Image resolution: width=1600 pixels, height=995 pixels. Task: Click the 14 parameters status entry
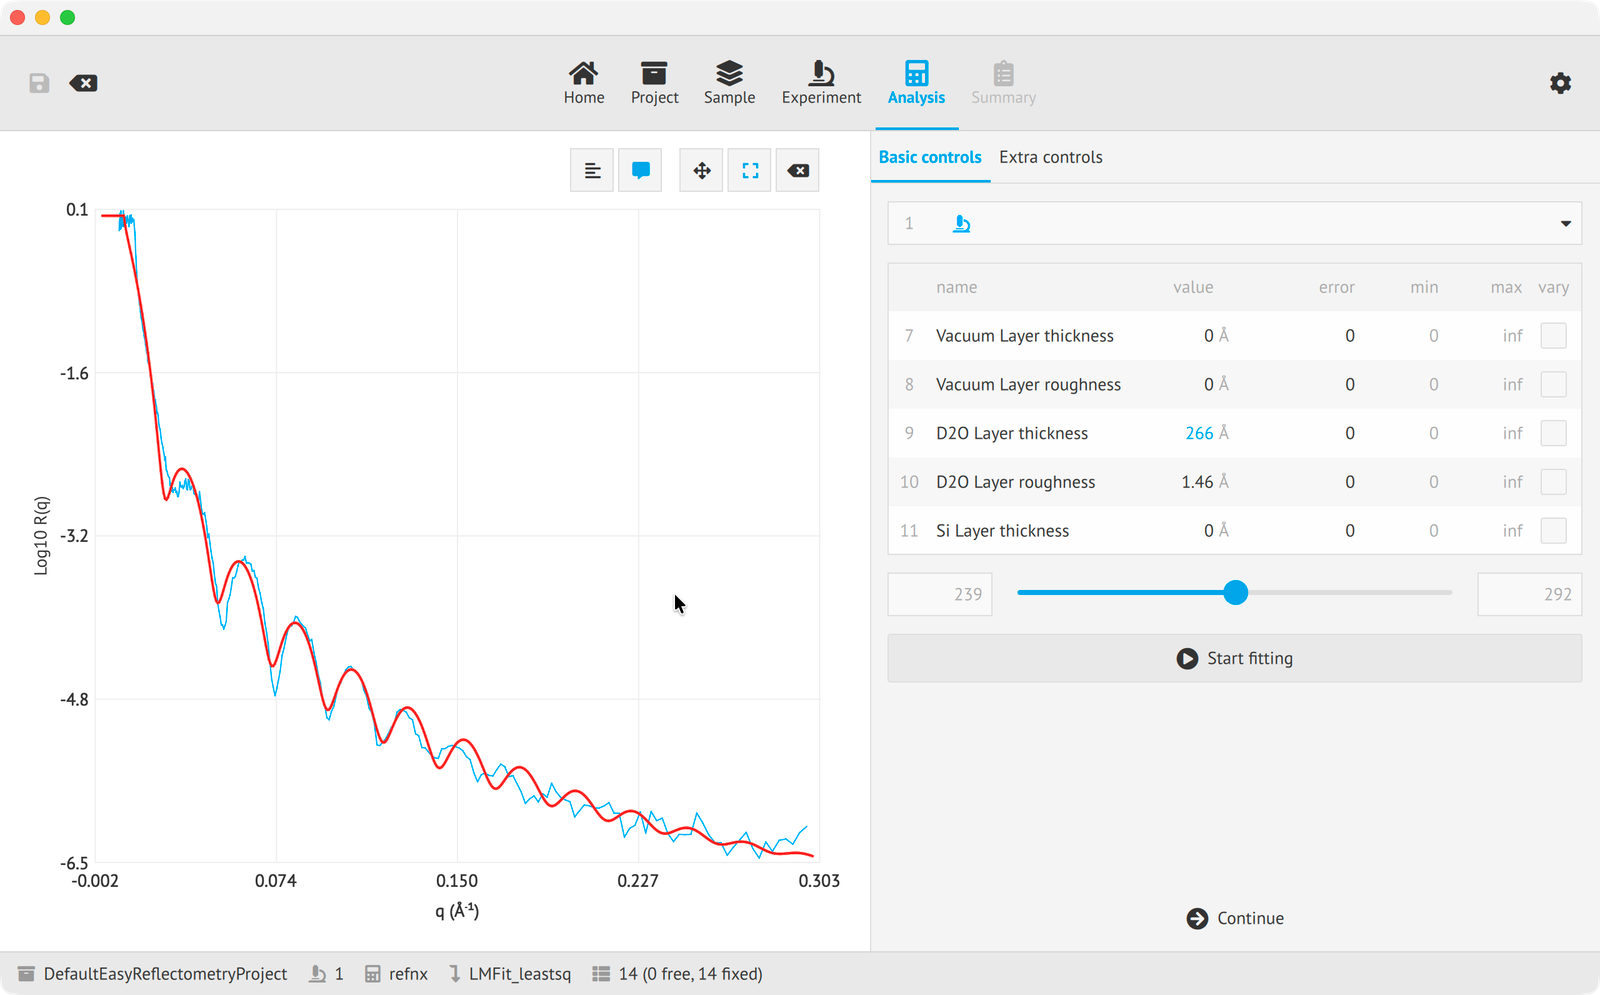(678, 974)
